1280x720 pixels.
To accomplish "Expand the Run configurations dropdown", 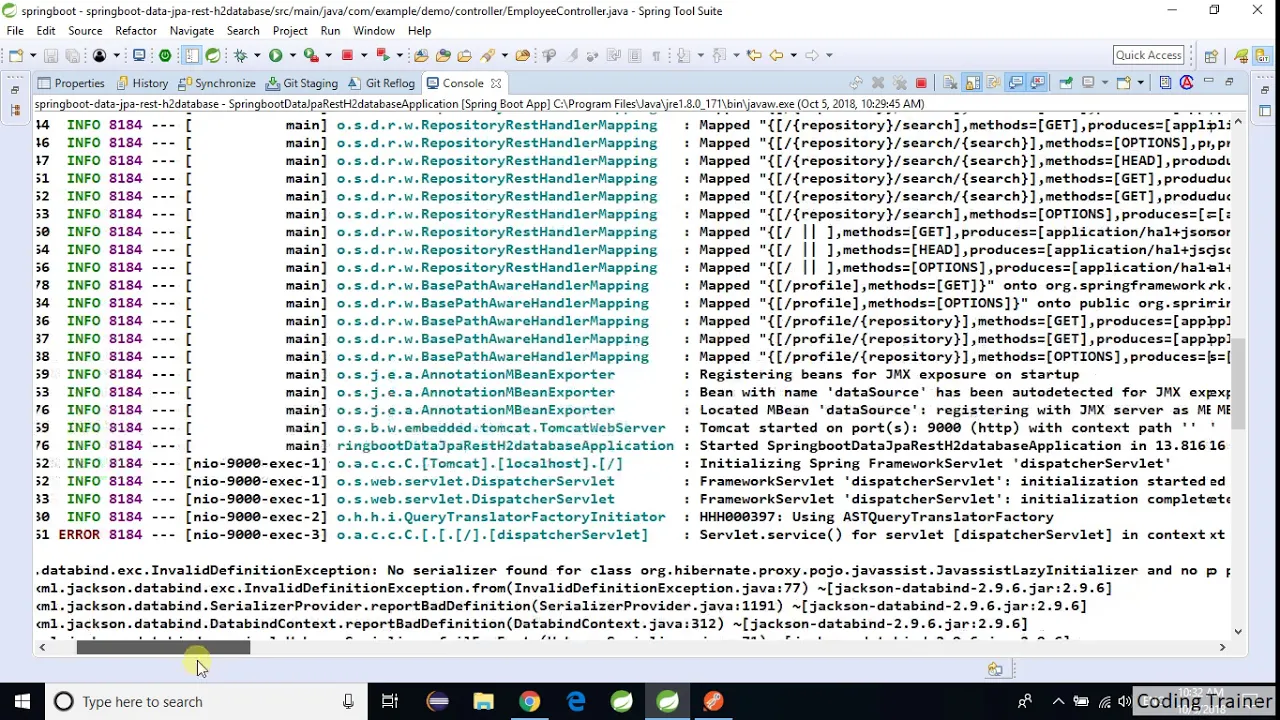I will coord(291,55).
